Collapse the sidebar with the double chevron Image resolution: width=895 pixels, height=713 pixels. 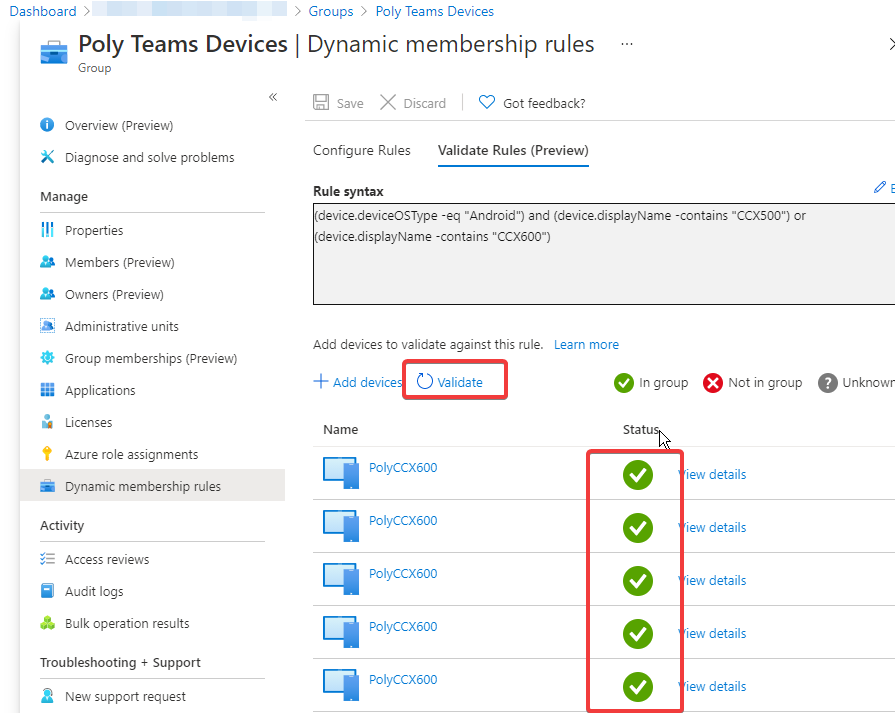[273, 97]
